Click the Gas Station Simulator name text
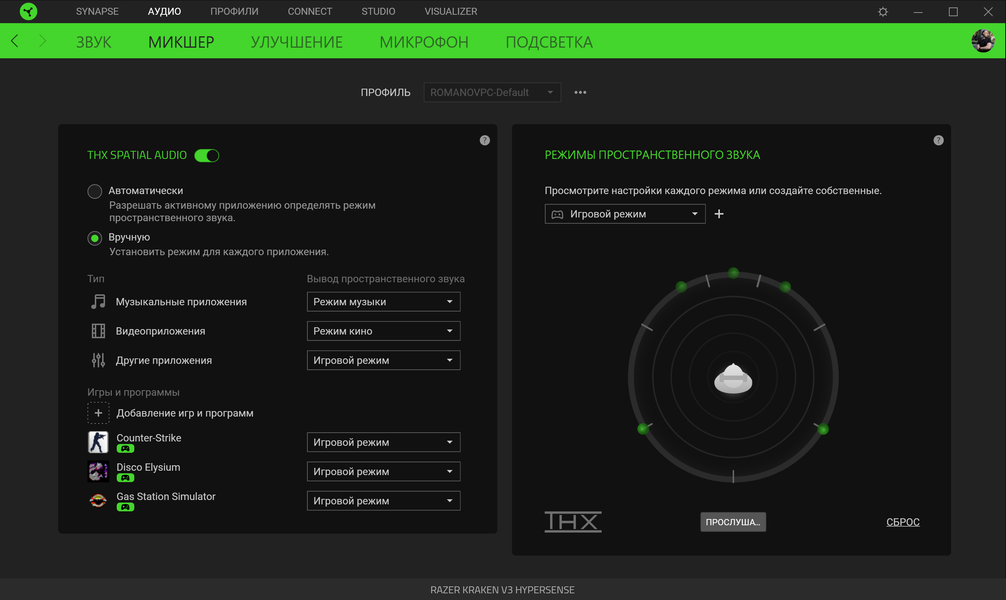Viewport: 1006px width, 600px height. click(x=166, y=496)
